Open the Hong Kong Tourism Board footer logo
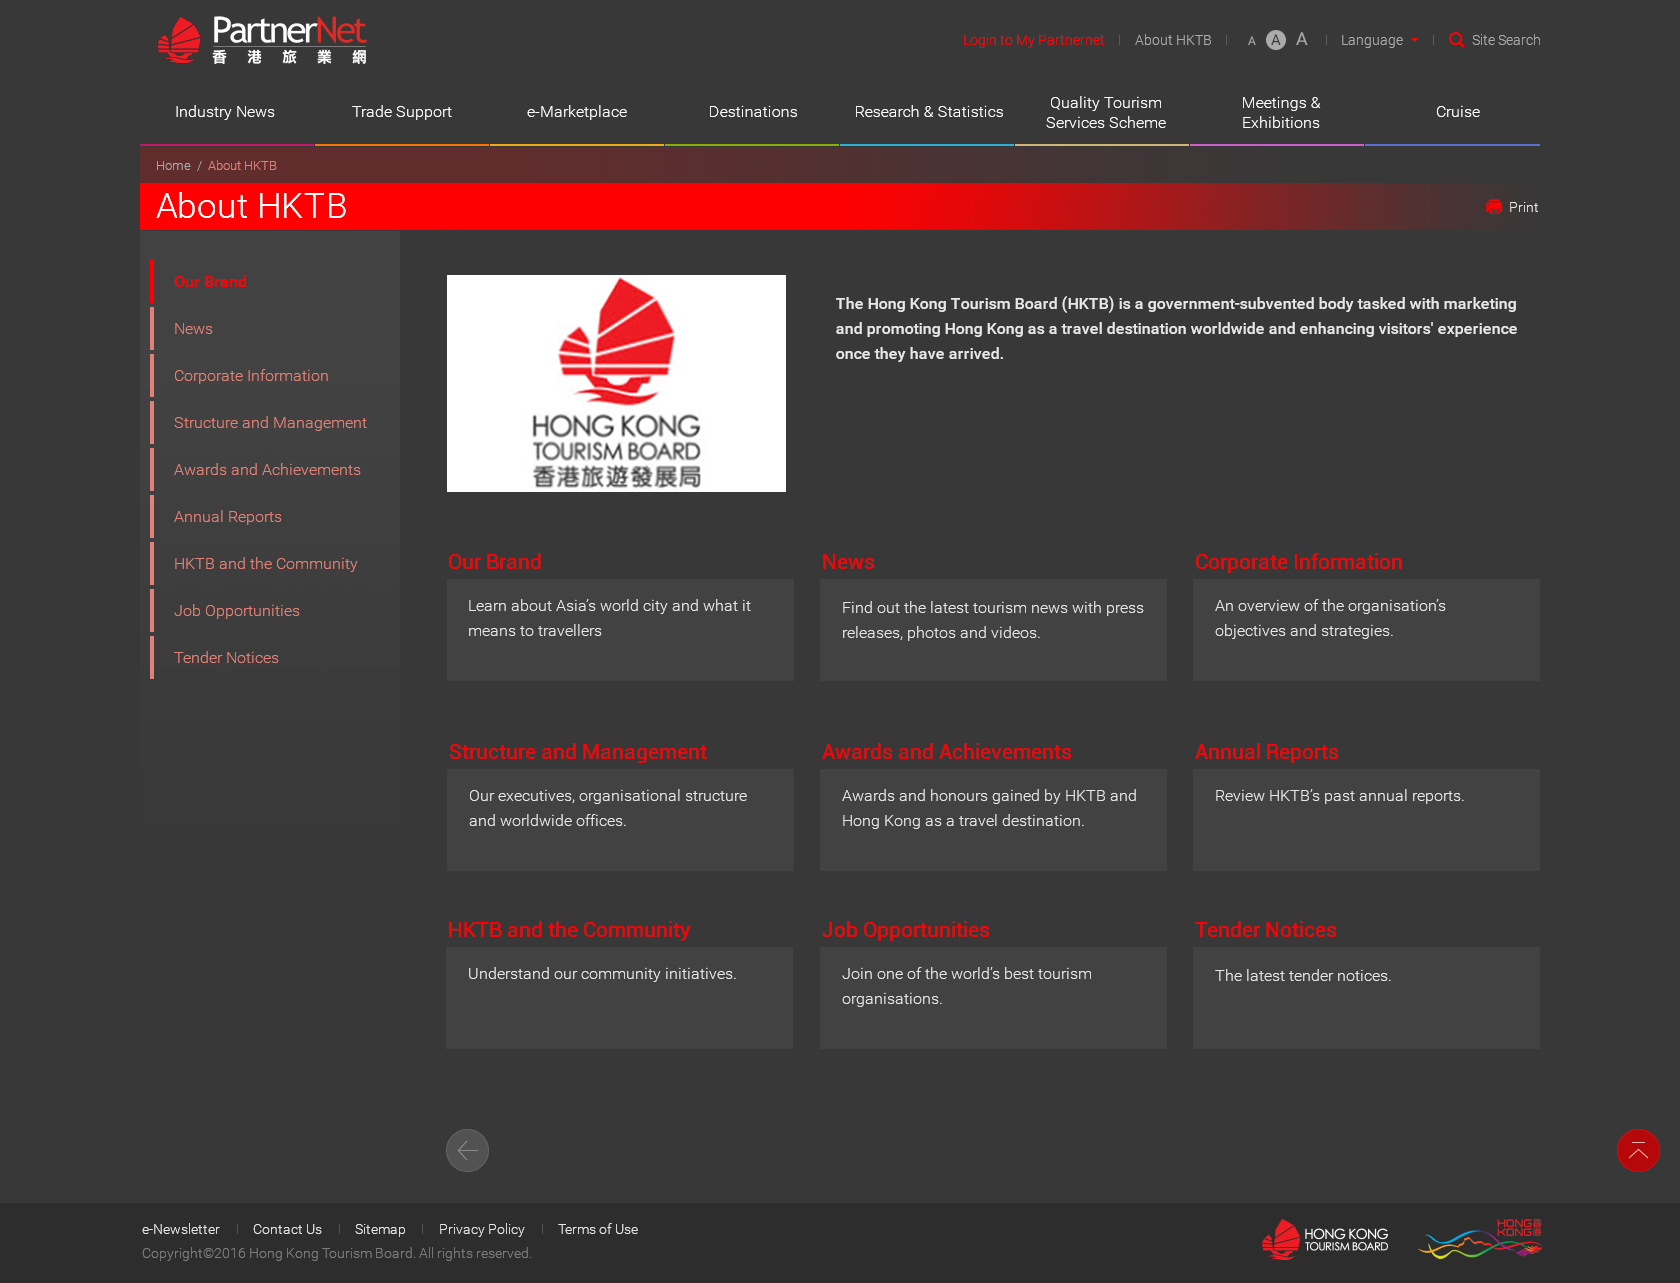 point(1325,1240)
